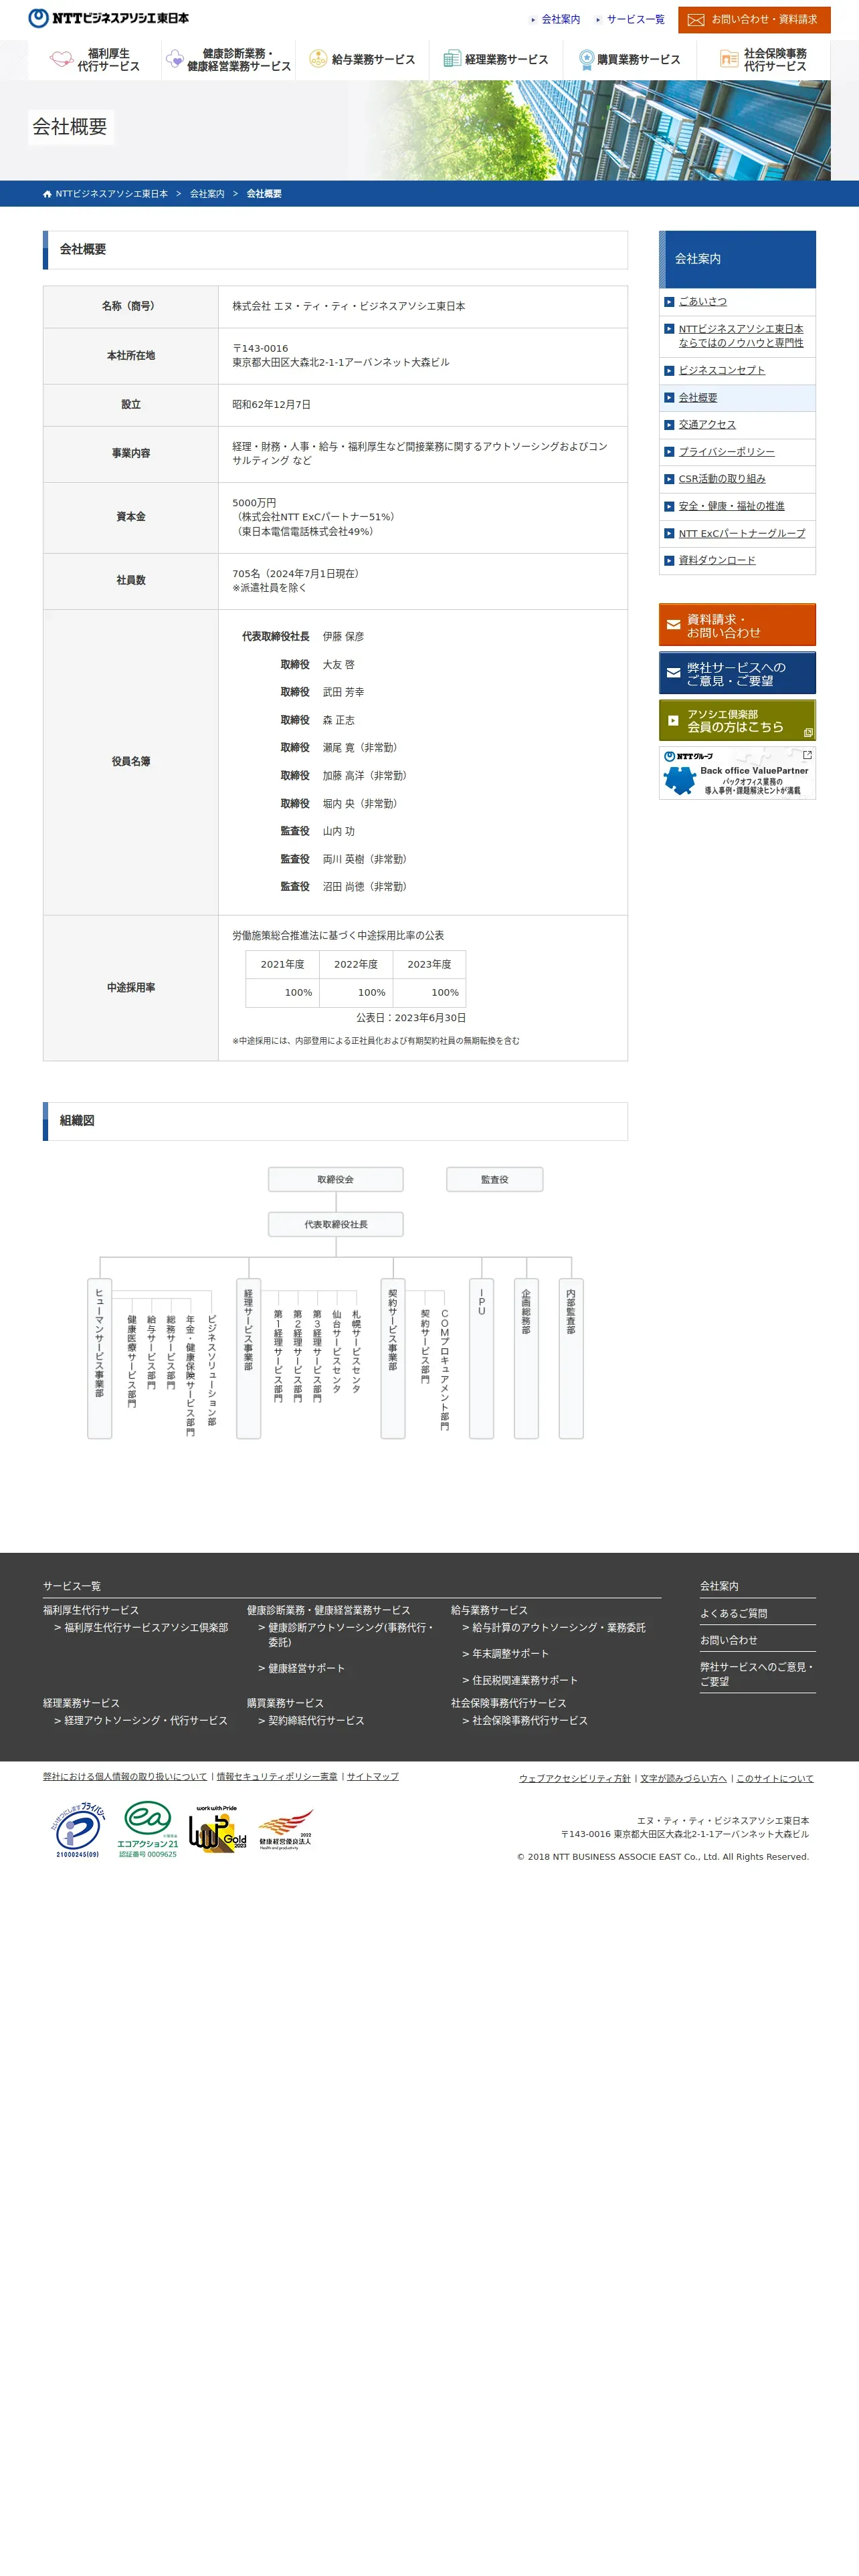Open the 給与業務サービス nav menu

point(362,60)
